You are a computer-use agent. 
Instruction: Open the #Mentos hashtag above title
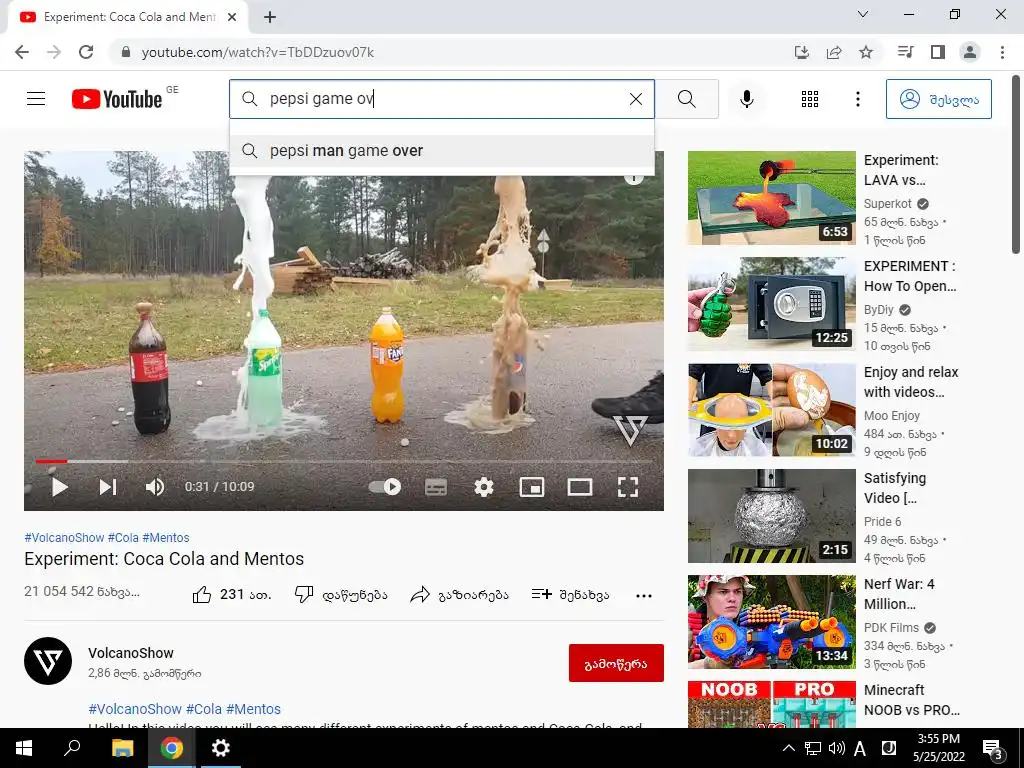click(x=166, y=537)
